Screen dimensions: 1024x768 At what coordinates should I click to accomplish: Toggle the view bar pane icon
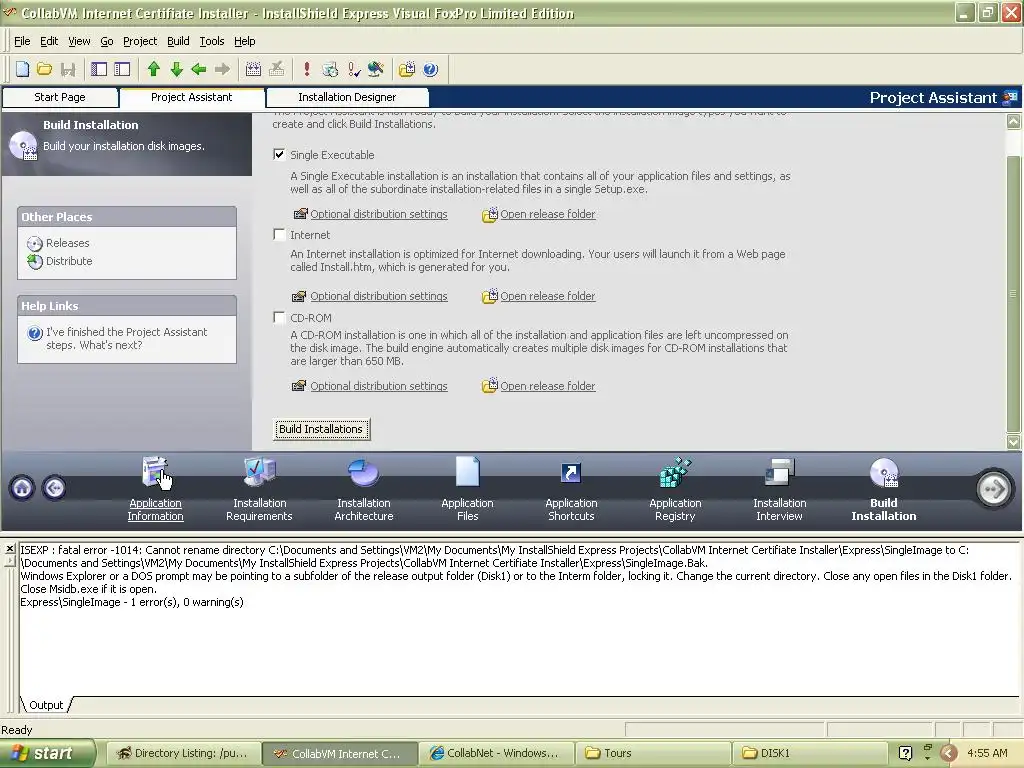(x=99, y=69)
